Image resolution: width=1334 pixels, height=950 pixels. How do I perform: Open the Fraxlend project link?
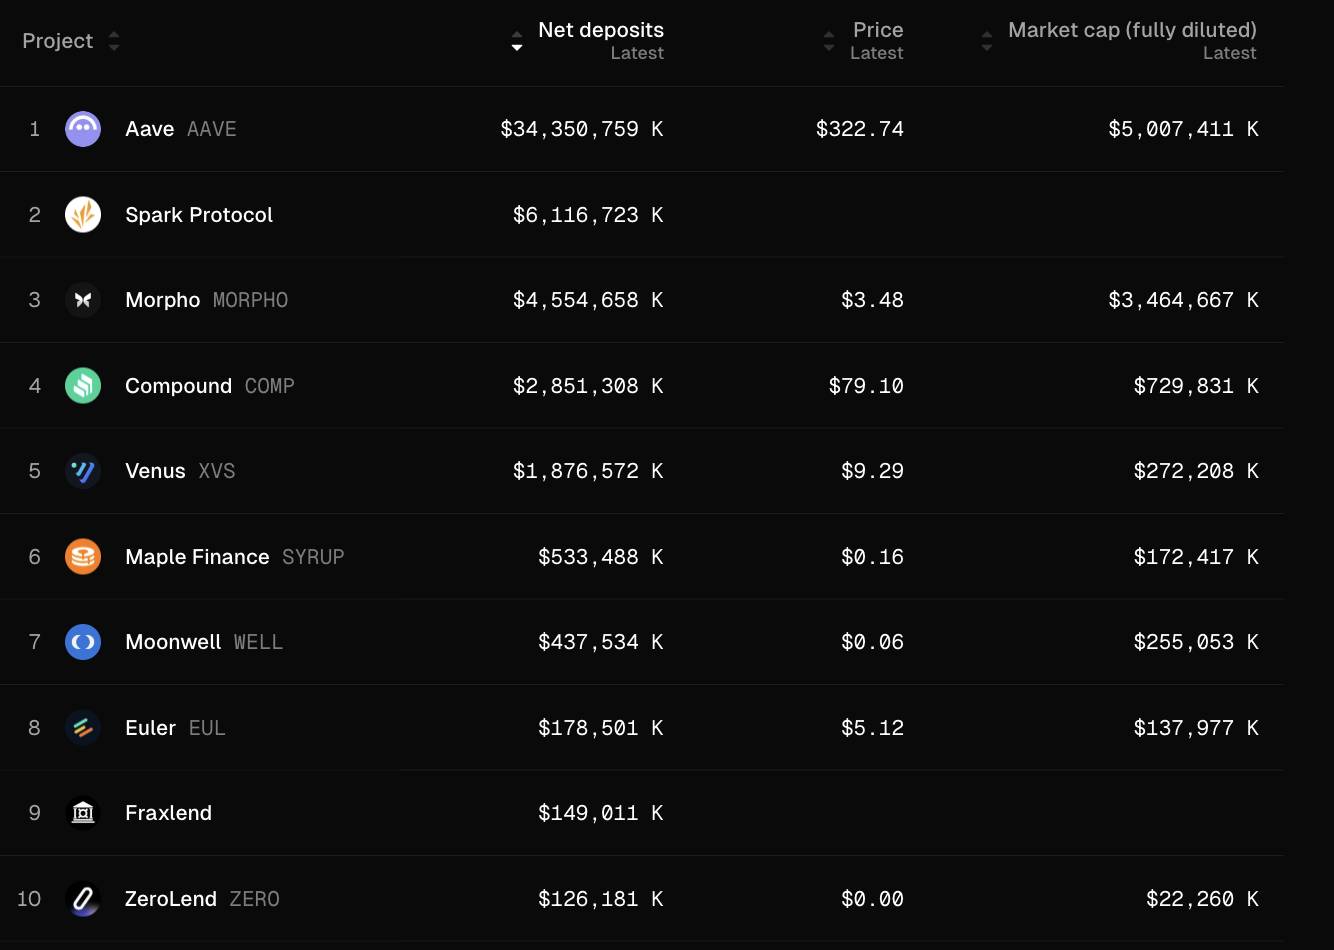169,813
